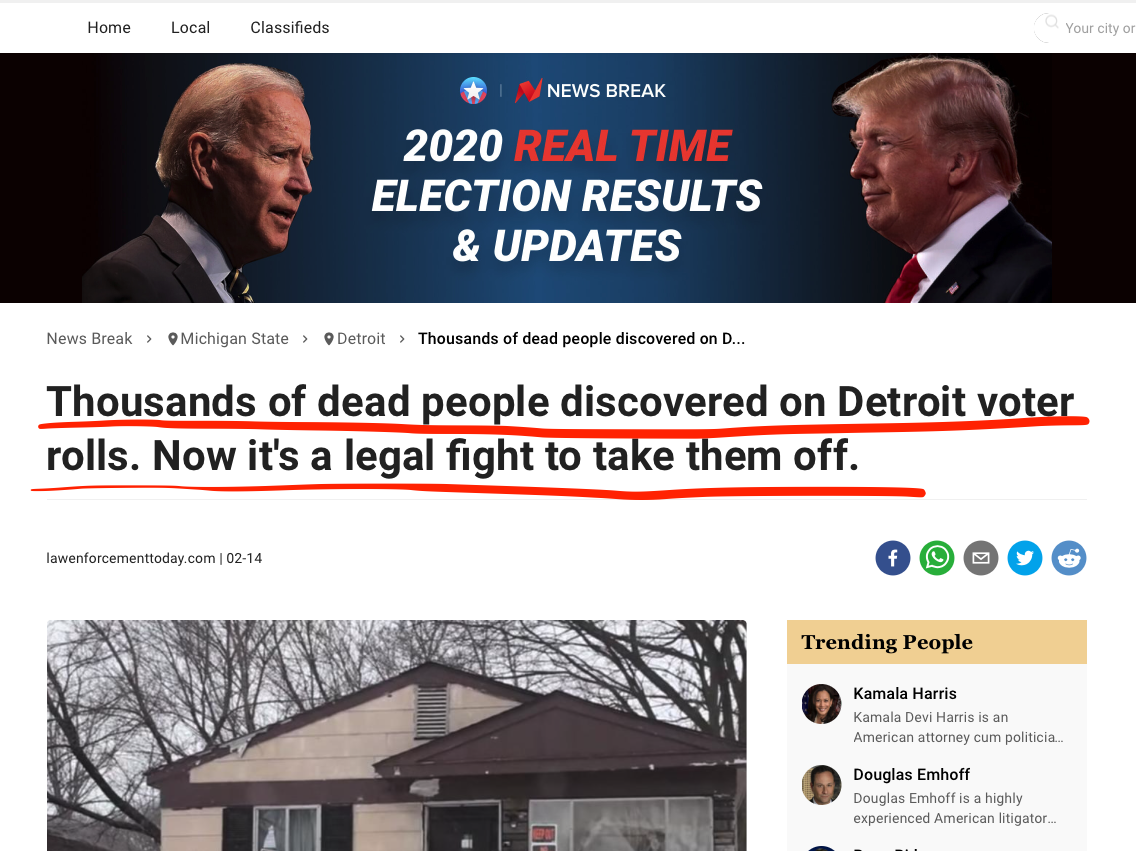Share article on Facebook
Image resolution: width=1136 pixels, height=851 pixels.
(893, 558)
